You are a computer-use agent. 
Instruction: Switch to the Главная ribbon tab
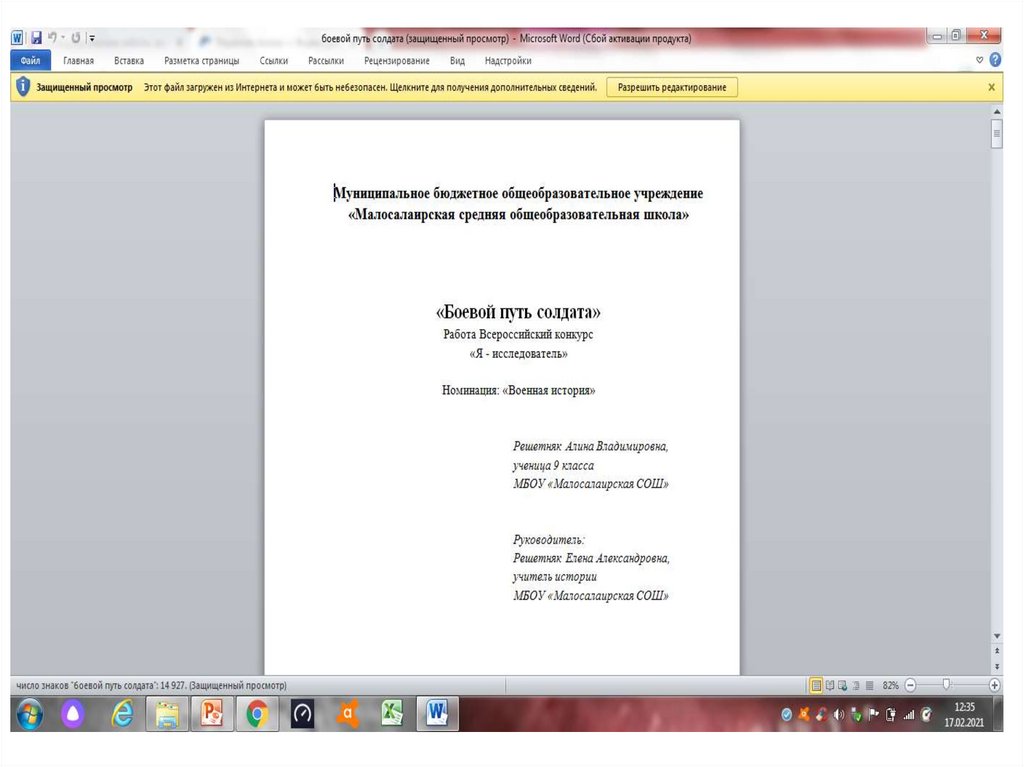[78, 61]
